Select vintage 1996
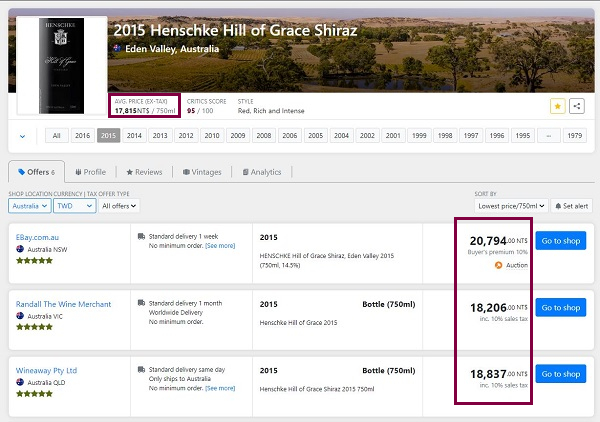Viewport: 600px width, 422px height. tap(497, 135)
